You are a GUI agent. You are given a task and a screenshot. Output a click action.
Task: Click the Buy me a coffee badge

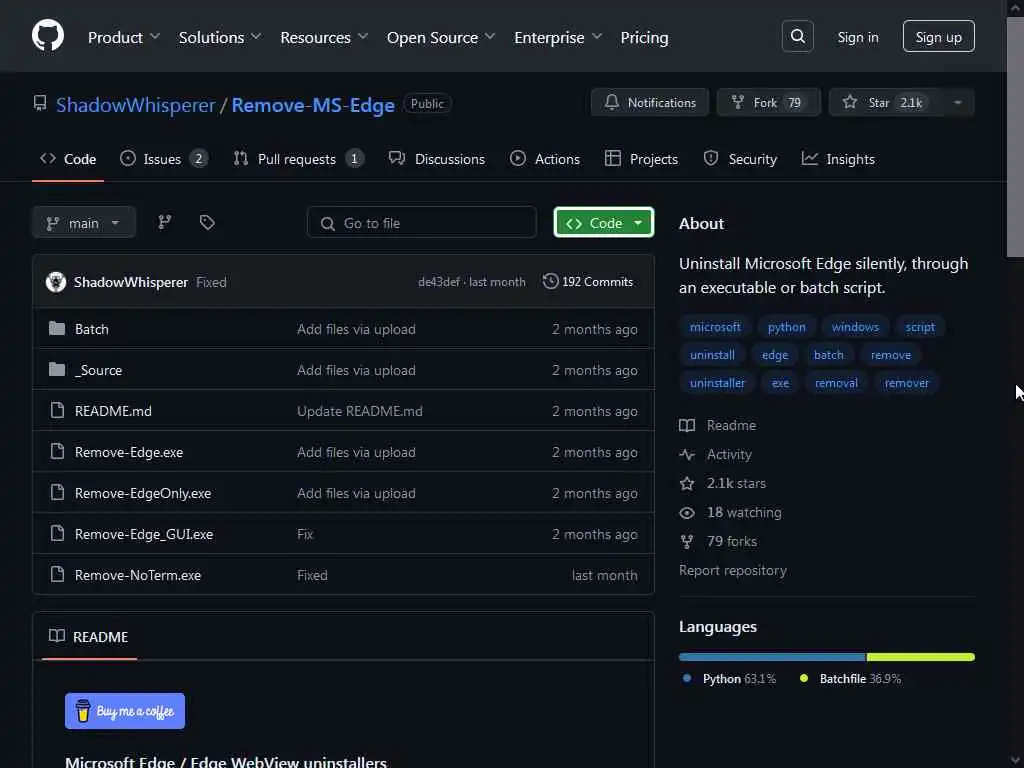pyautogui.click(x=125, y=711)
